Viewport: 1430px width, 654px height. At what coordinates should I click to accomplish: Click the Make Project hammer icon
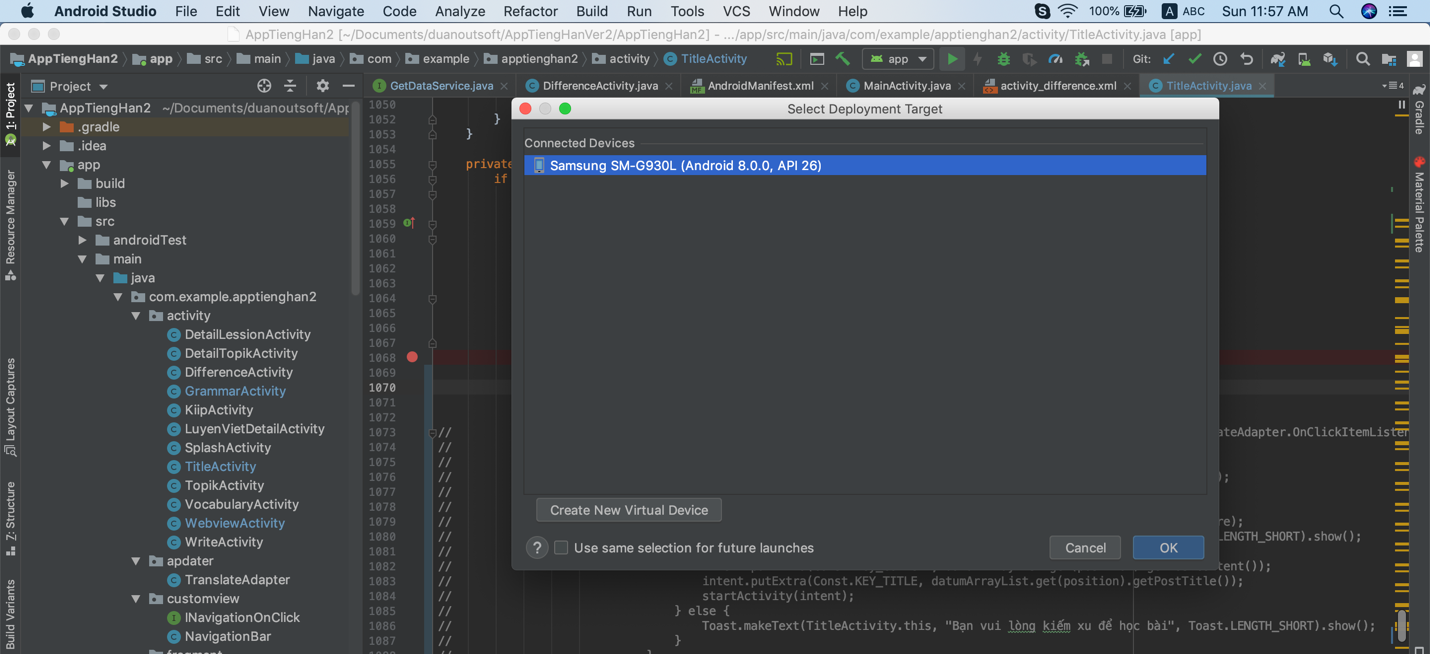click(843, 59)
